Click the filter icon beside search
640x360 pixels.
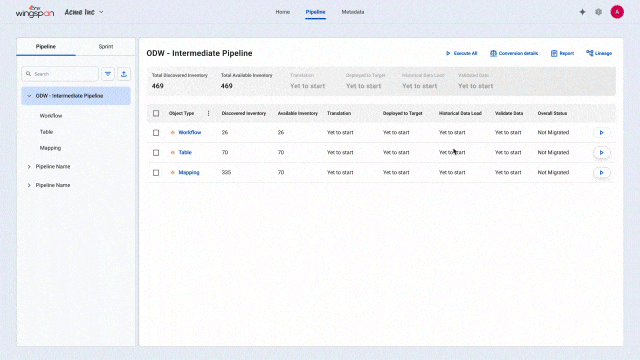click(108, 74)
